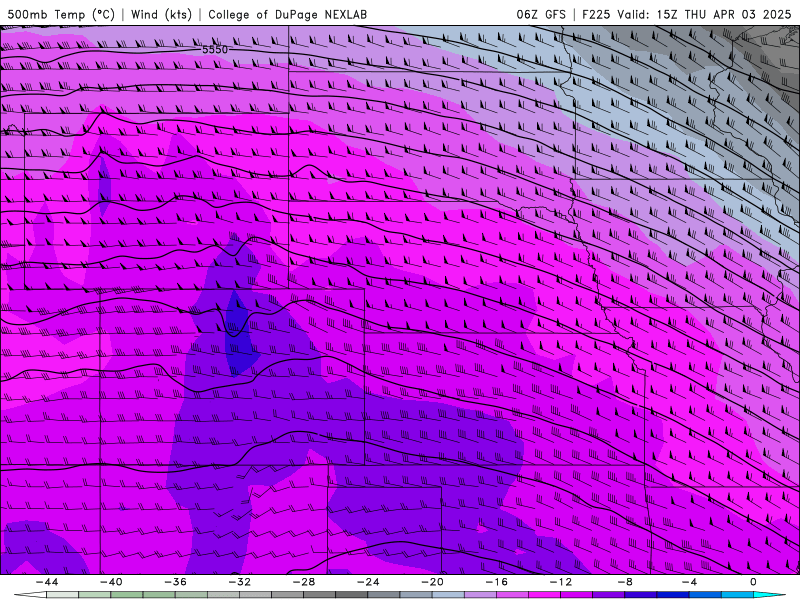Click the -28 colorbar label
The image size is (800, 600).
point(304,582)
